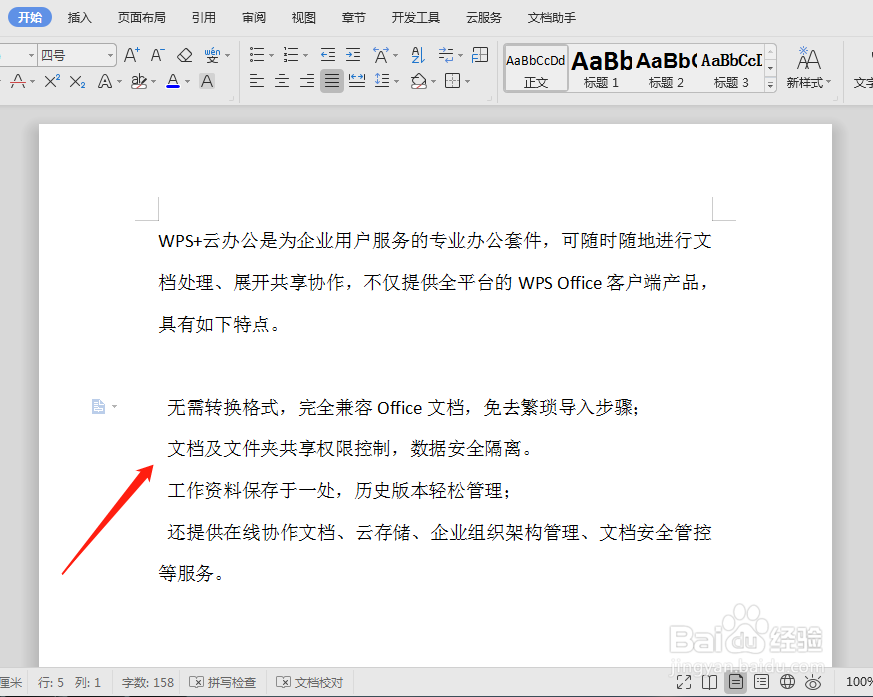Click the table layout icon after paragraph marks
Screen dimensions: 873x697
tap(479, 55)
